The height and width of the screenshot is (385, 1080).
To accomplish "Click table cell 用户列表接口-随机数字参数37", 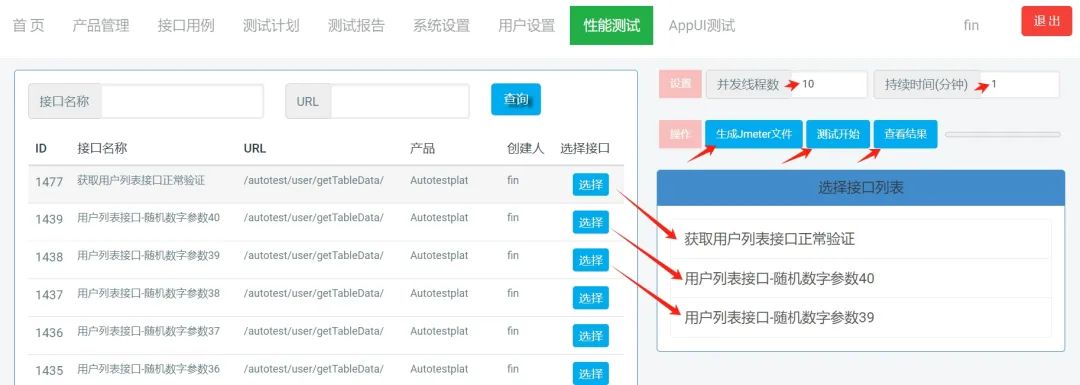I will [x=149, y=331].
